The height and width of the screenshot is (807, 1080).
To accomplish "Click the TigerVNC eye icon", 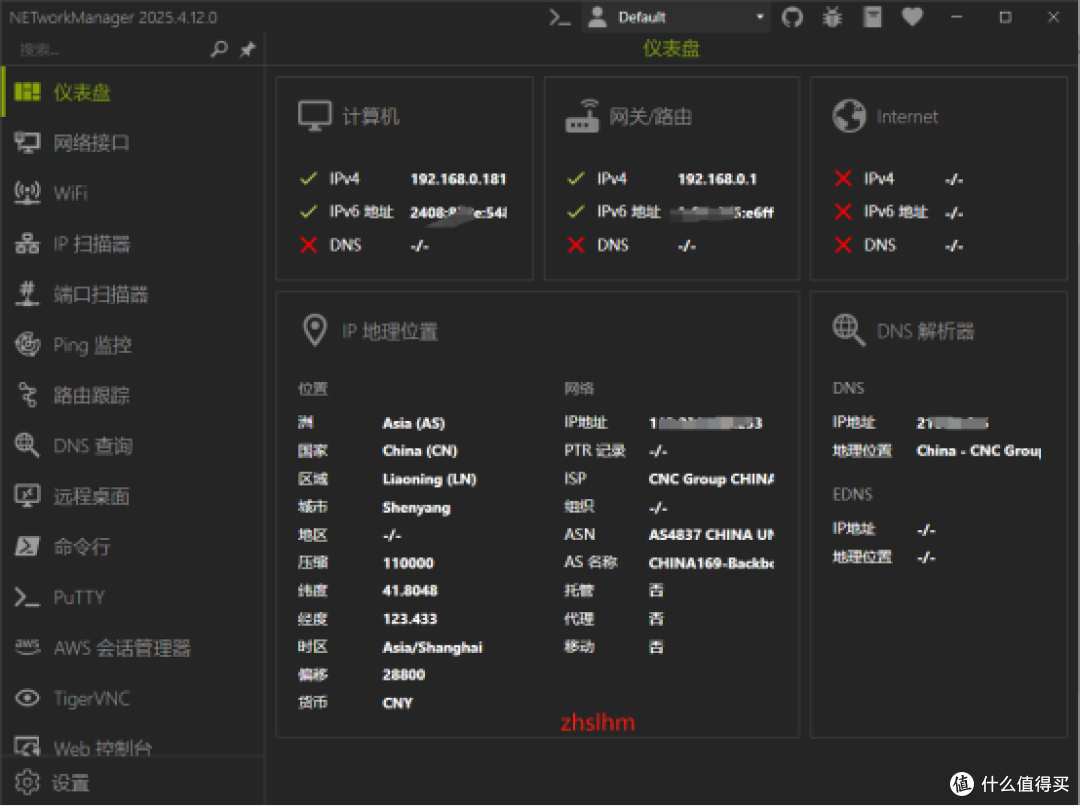I will point(28,698).
